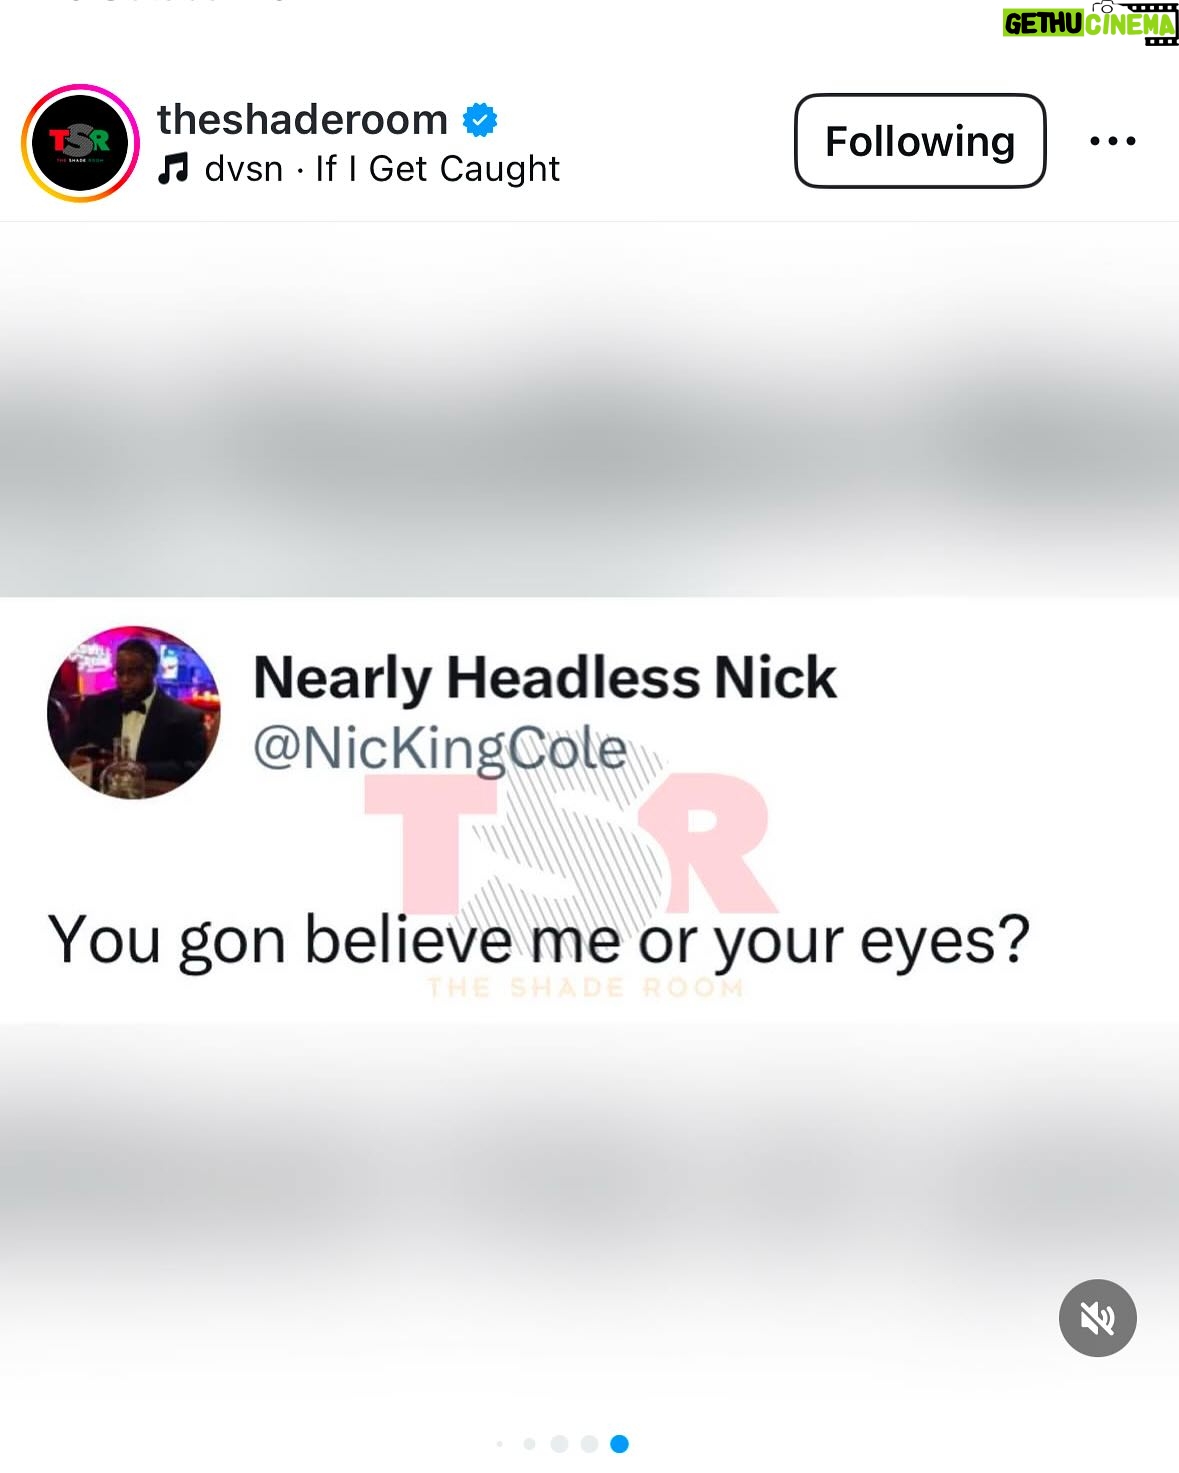Tap the tweet text 'You gon believe me'

coord(334,940)
